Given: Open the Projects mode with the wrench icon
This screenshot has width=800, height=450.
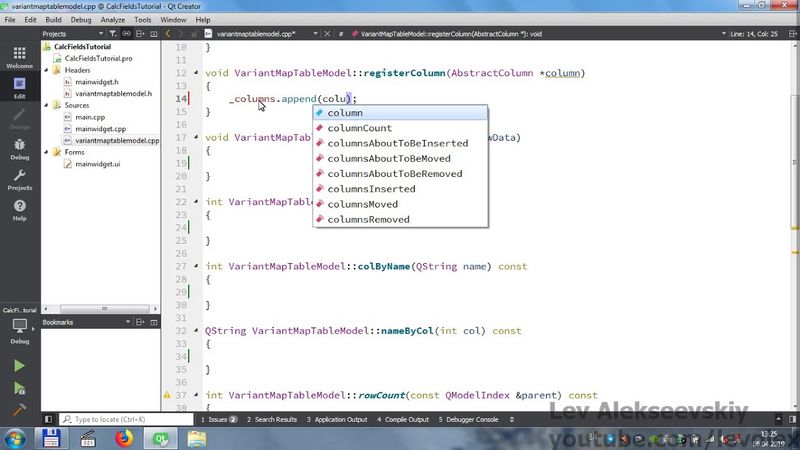Looking at the screenshot, I should click(19, 179).
